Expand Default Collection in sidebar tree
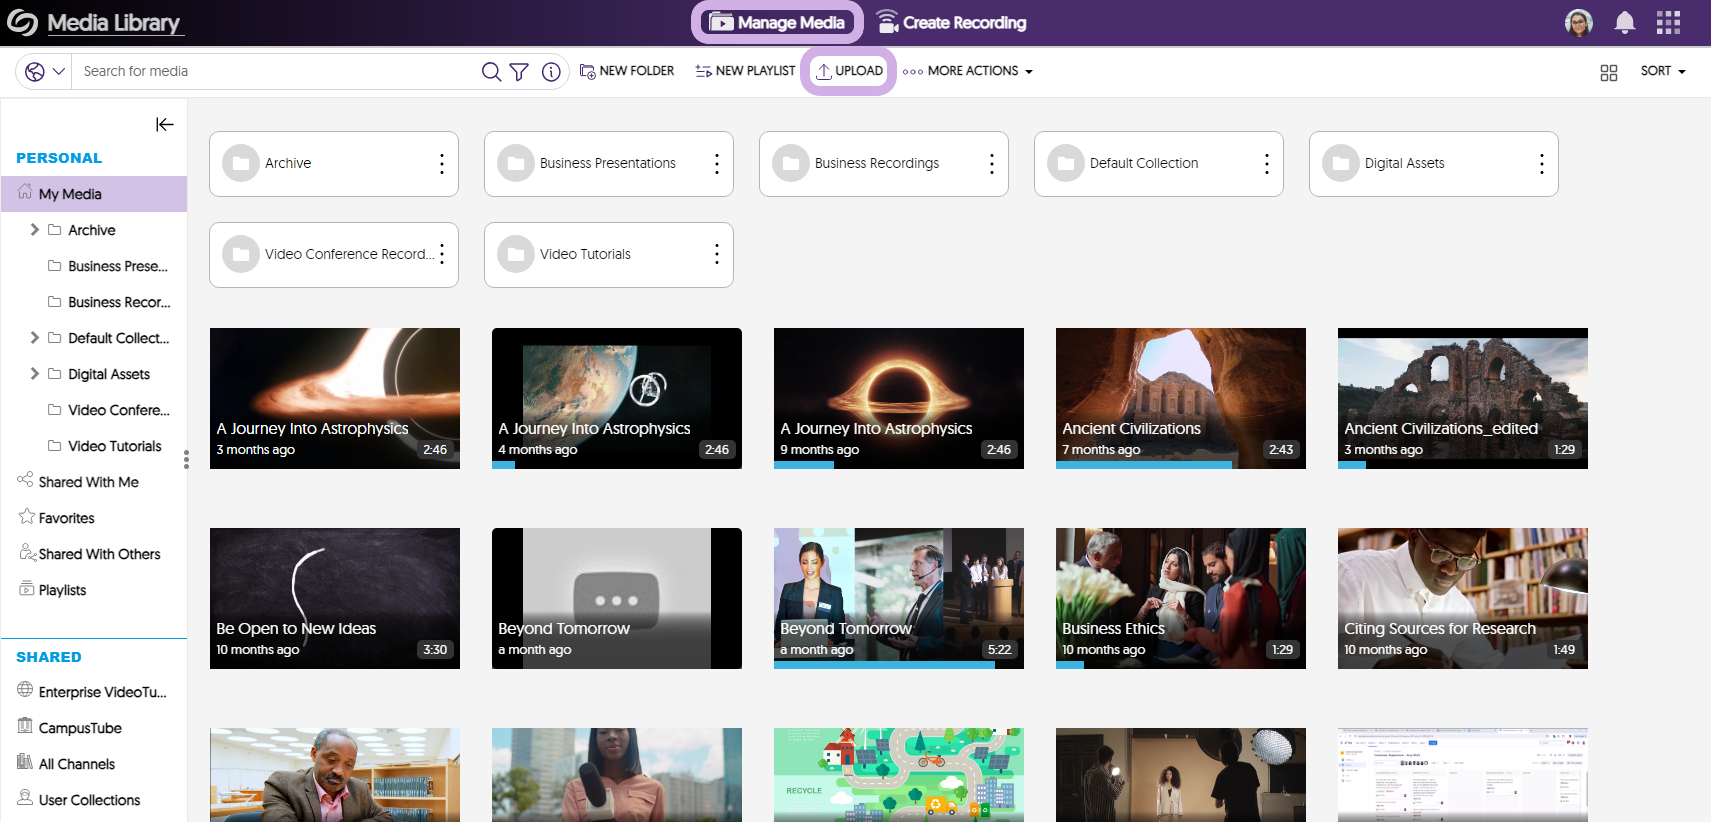The width and height of the screenshot is (1711, 822). (35, 338)
